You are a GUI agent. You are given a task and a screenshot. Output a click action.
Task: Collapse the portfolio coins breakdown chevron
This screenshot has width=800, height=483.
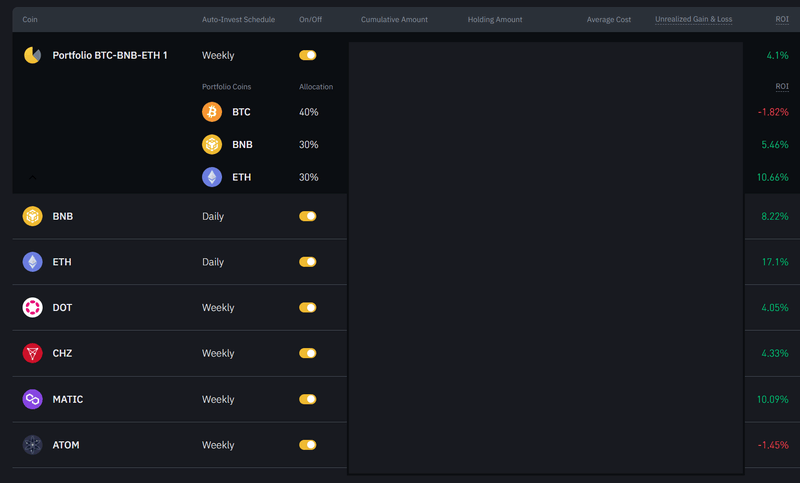[33, 178]
